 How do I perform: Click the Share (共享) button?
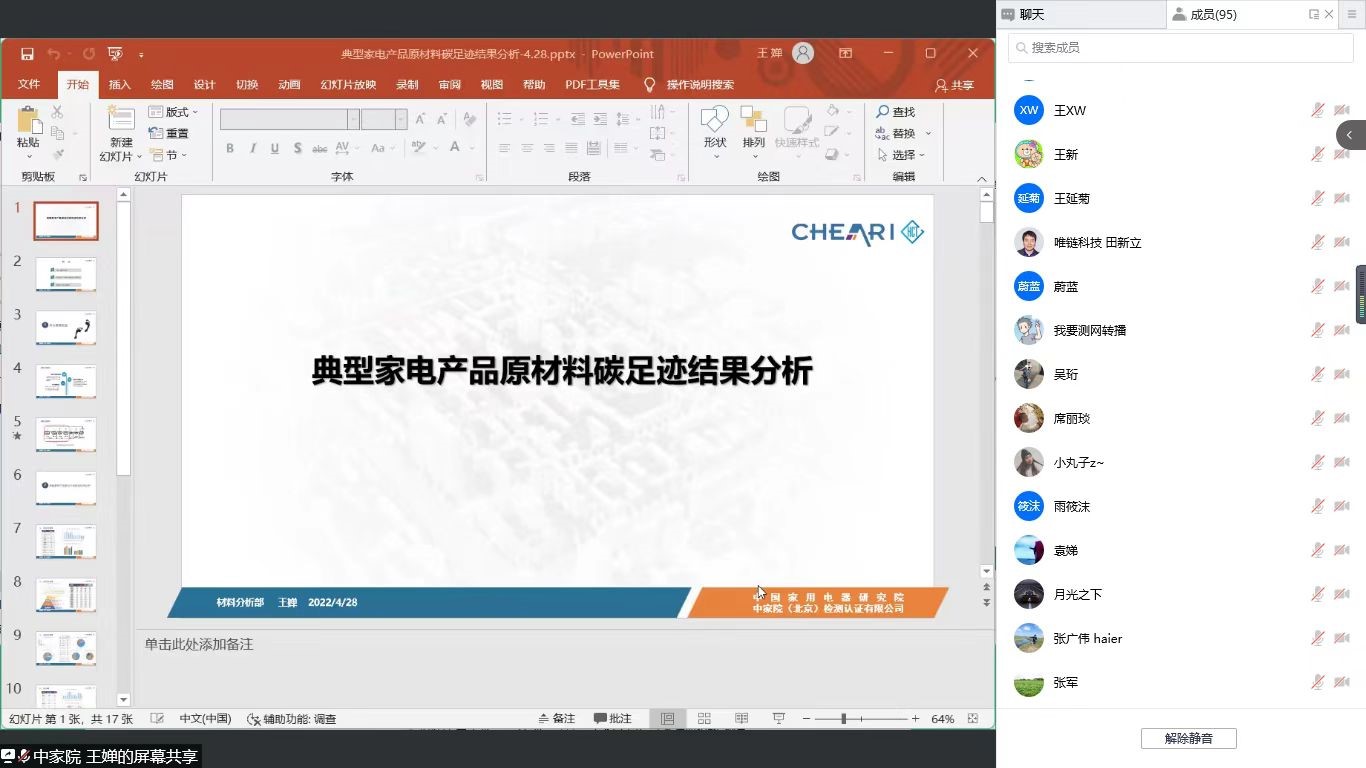click(954, 85)
